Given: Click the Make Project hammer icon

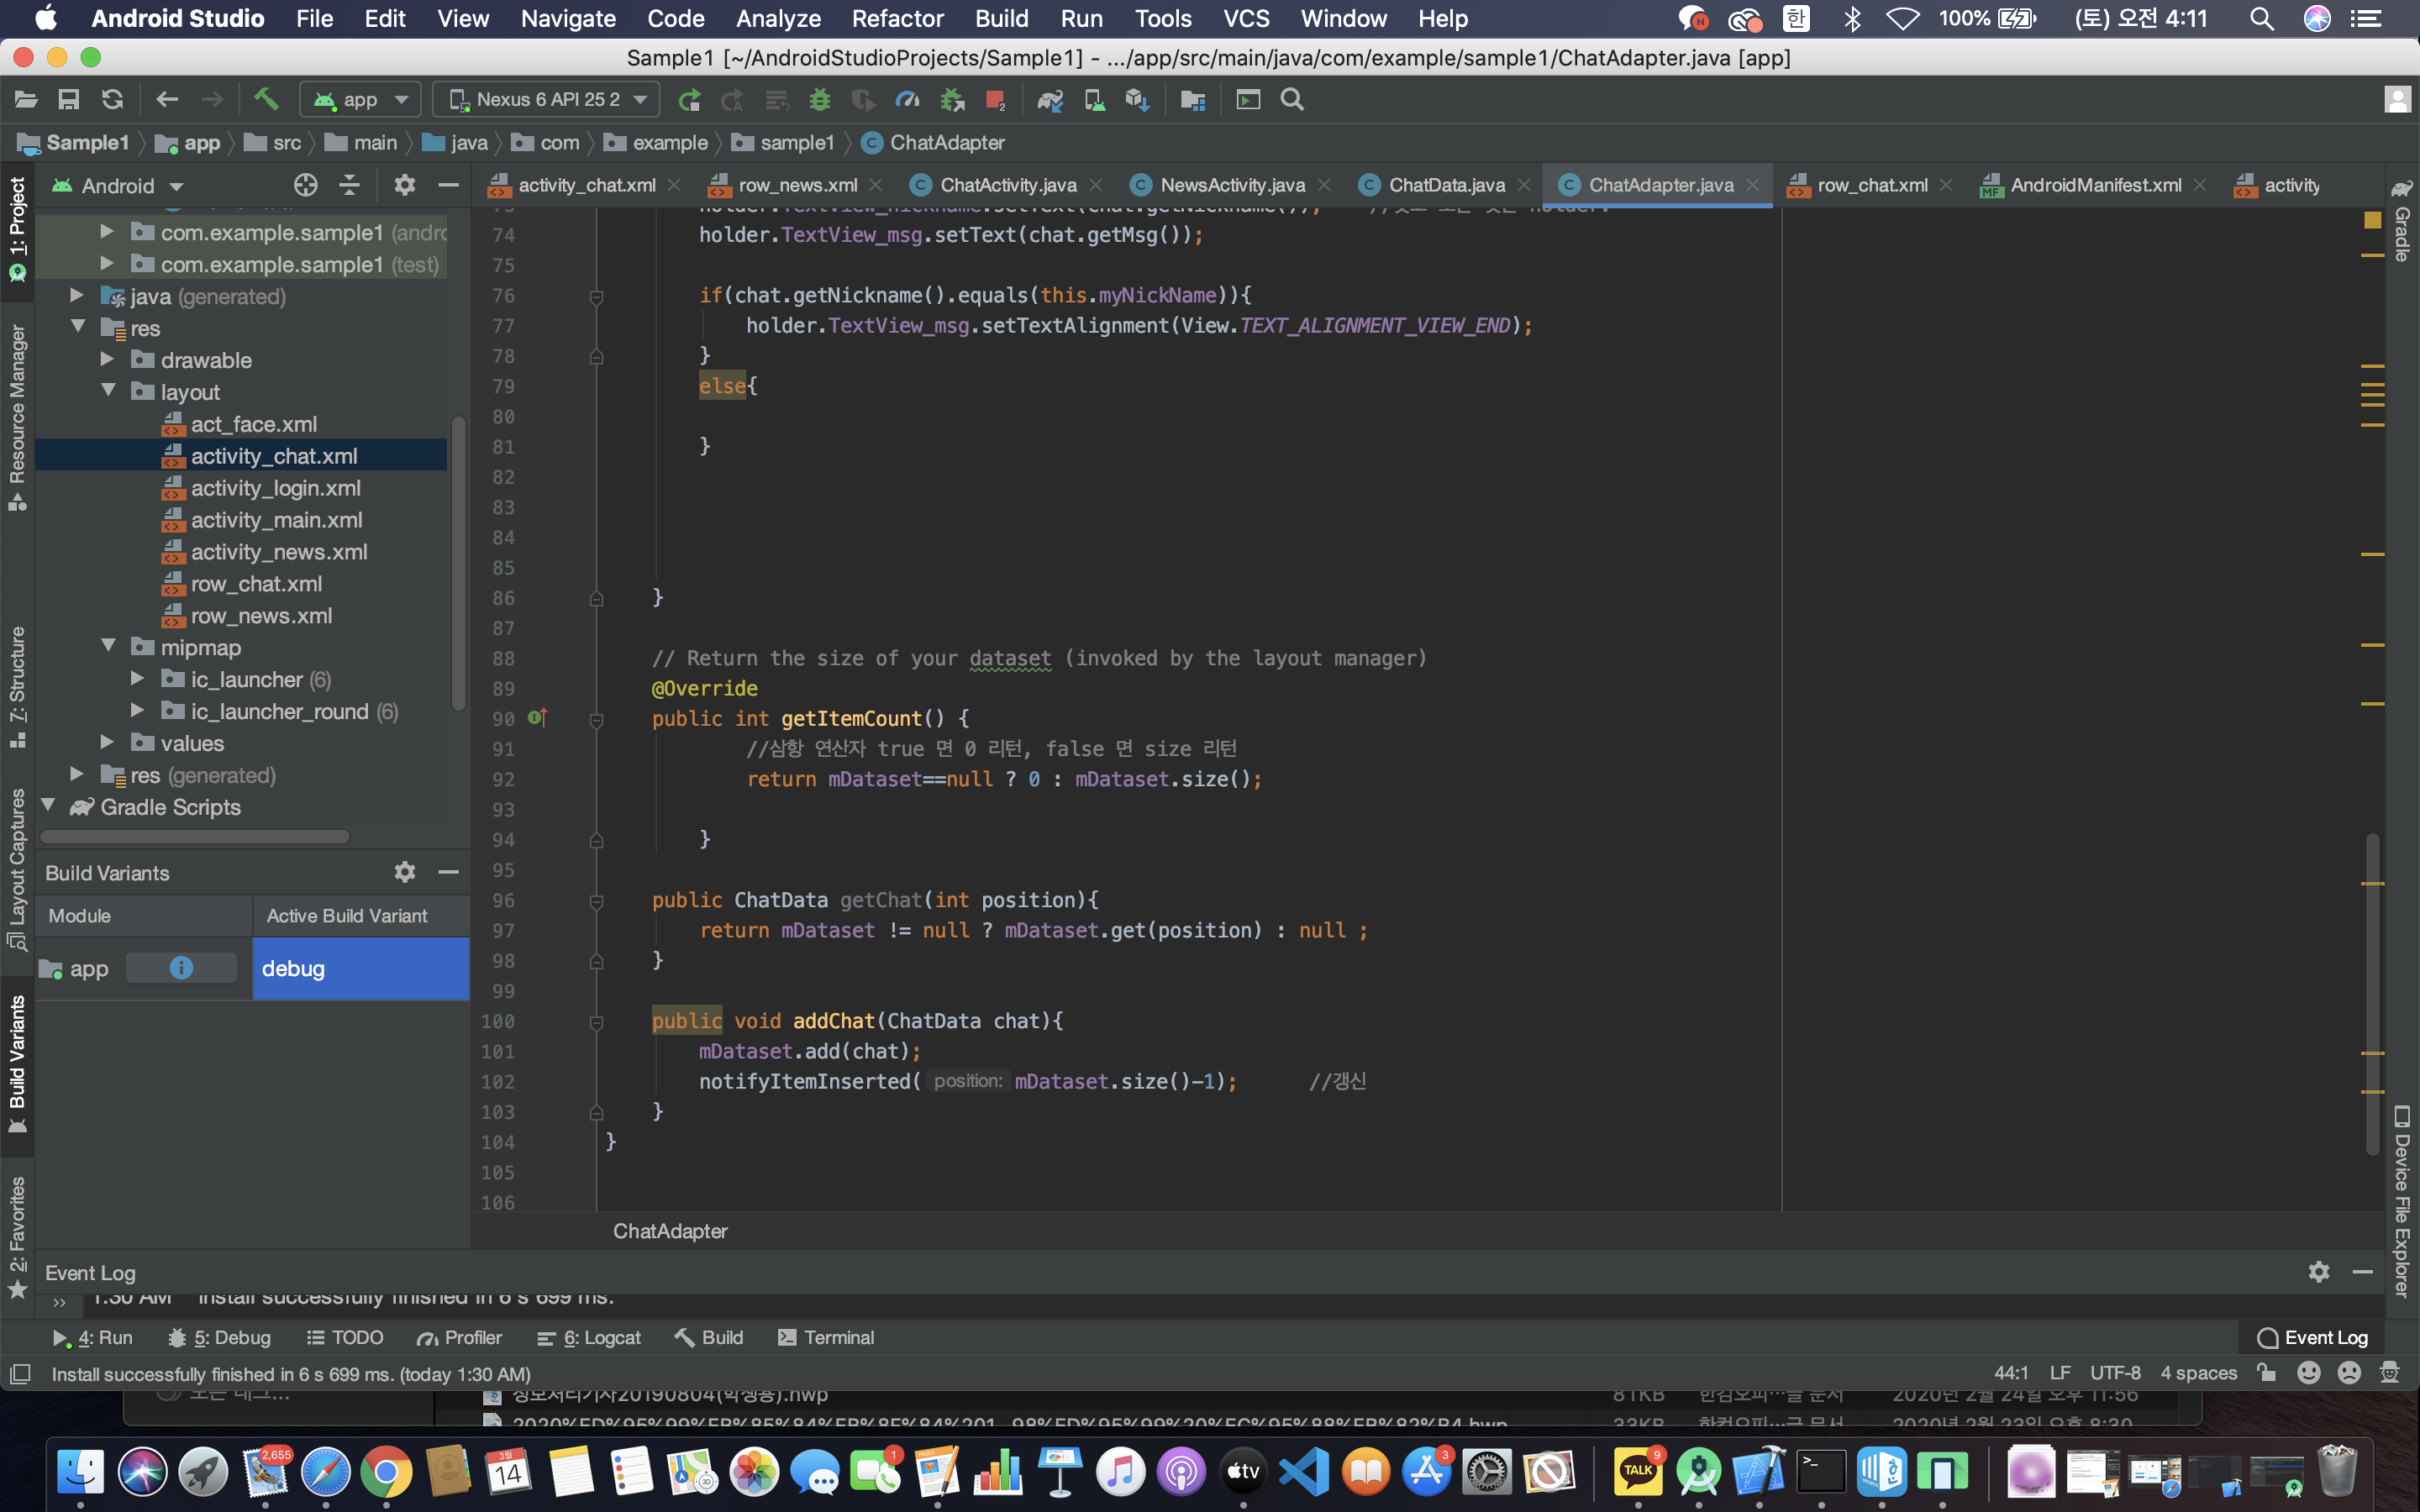Looking at the screenshot, I should (x=265, y=99).
